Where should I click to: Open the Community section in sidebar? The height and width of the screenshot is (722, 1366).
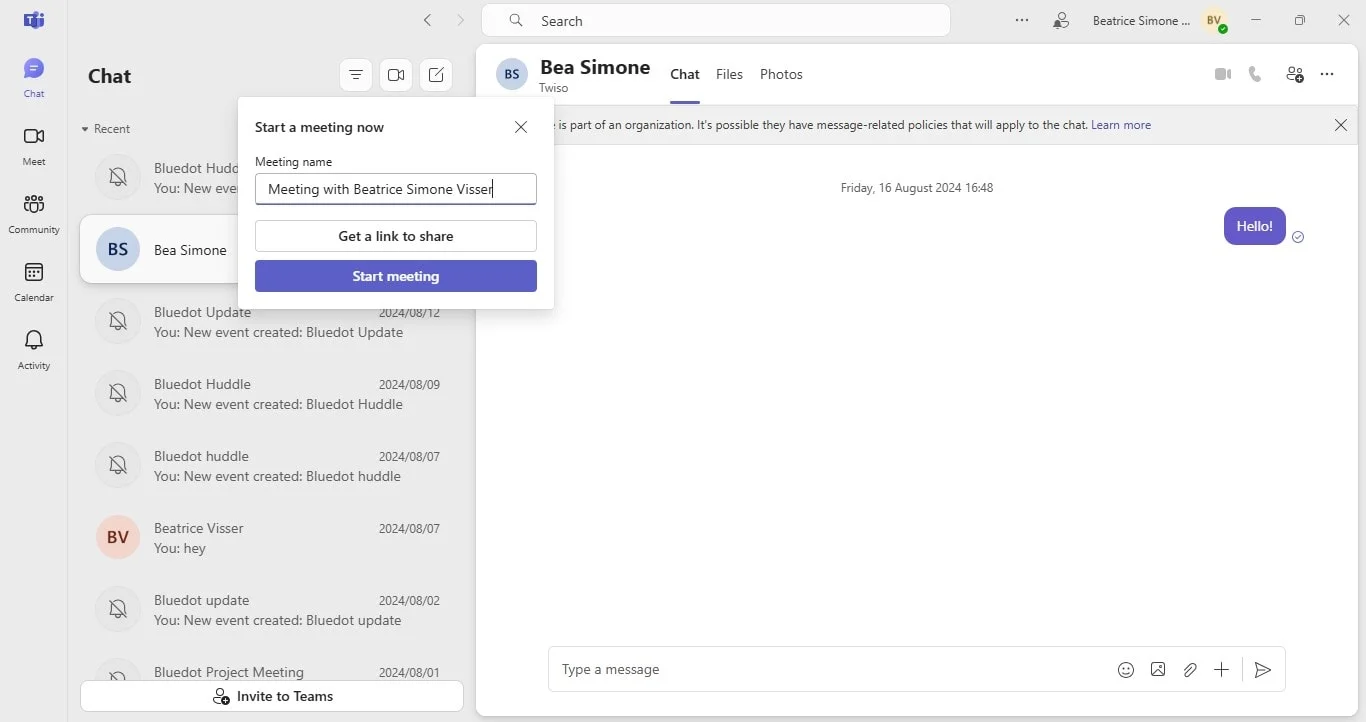[x=34, y=214]
